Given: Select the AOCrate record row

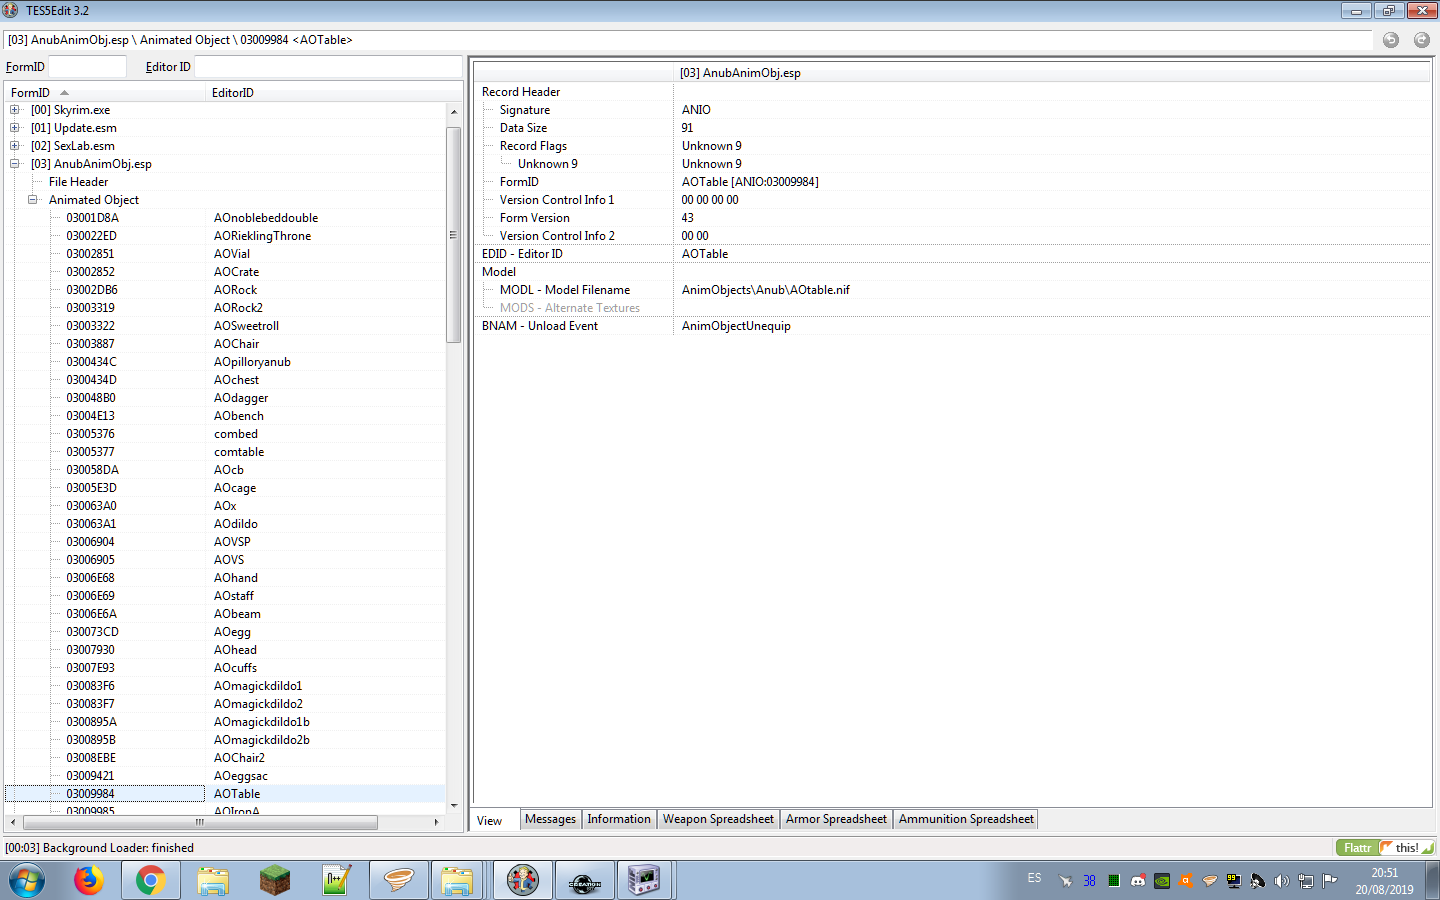Looking at the screenshot, I should (225, 272).
